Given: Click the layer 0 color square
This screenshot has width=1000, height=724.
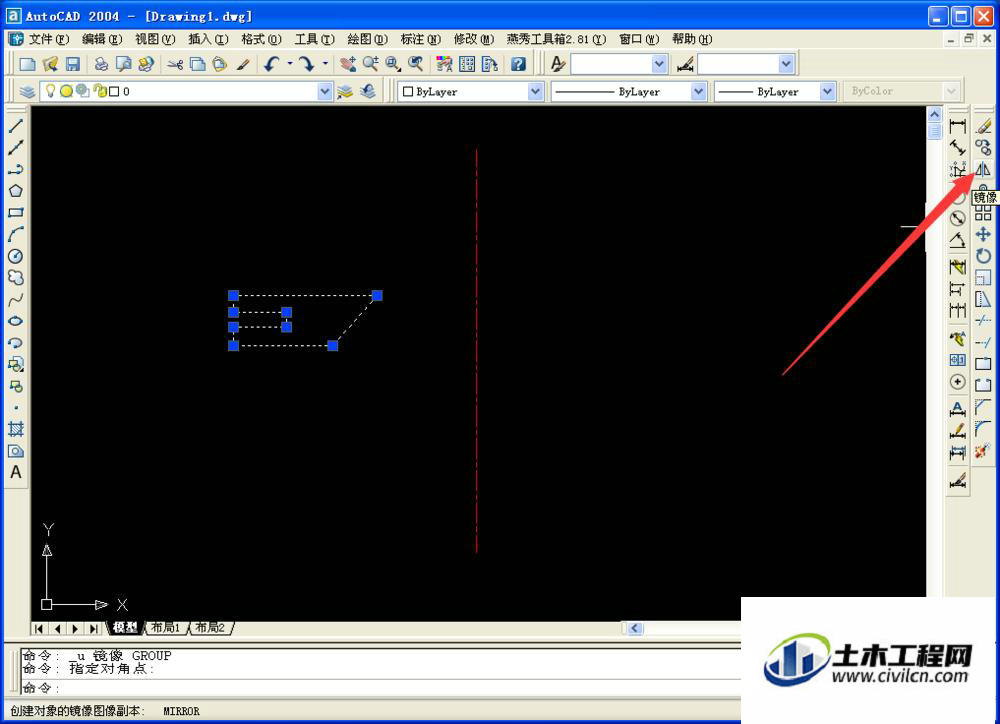Looking at the screenshot, I should [114, 91].
